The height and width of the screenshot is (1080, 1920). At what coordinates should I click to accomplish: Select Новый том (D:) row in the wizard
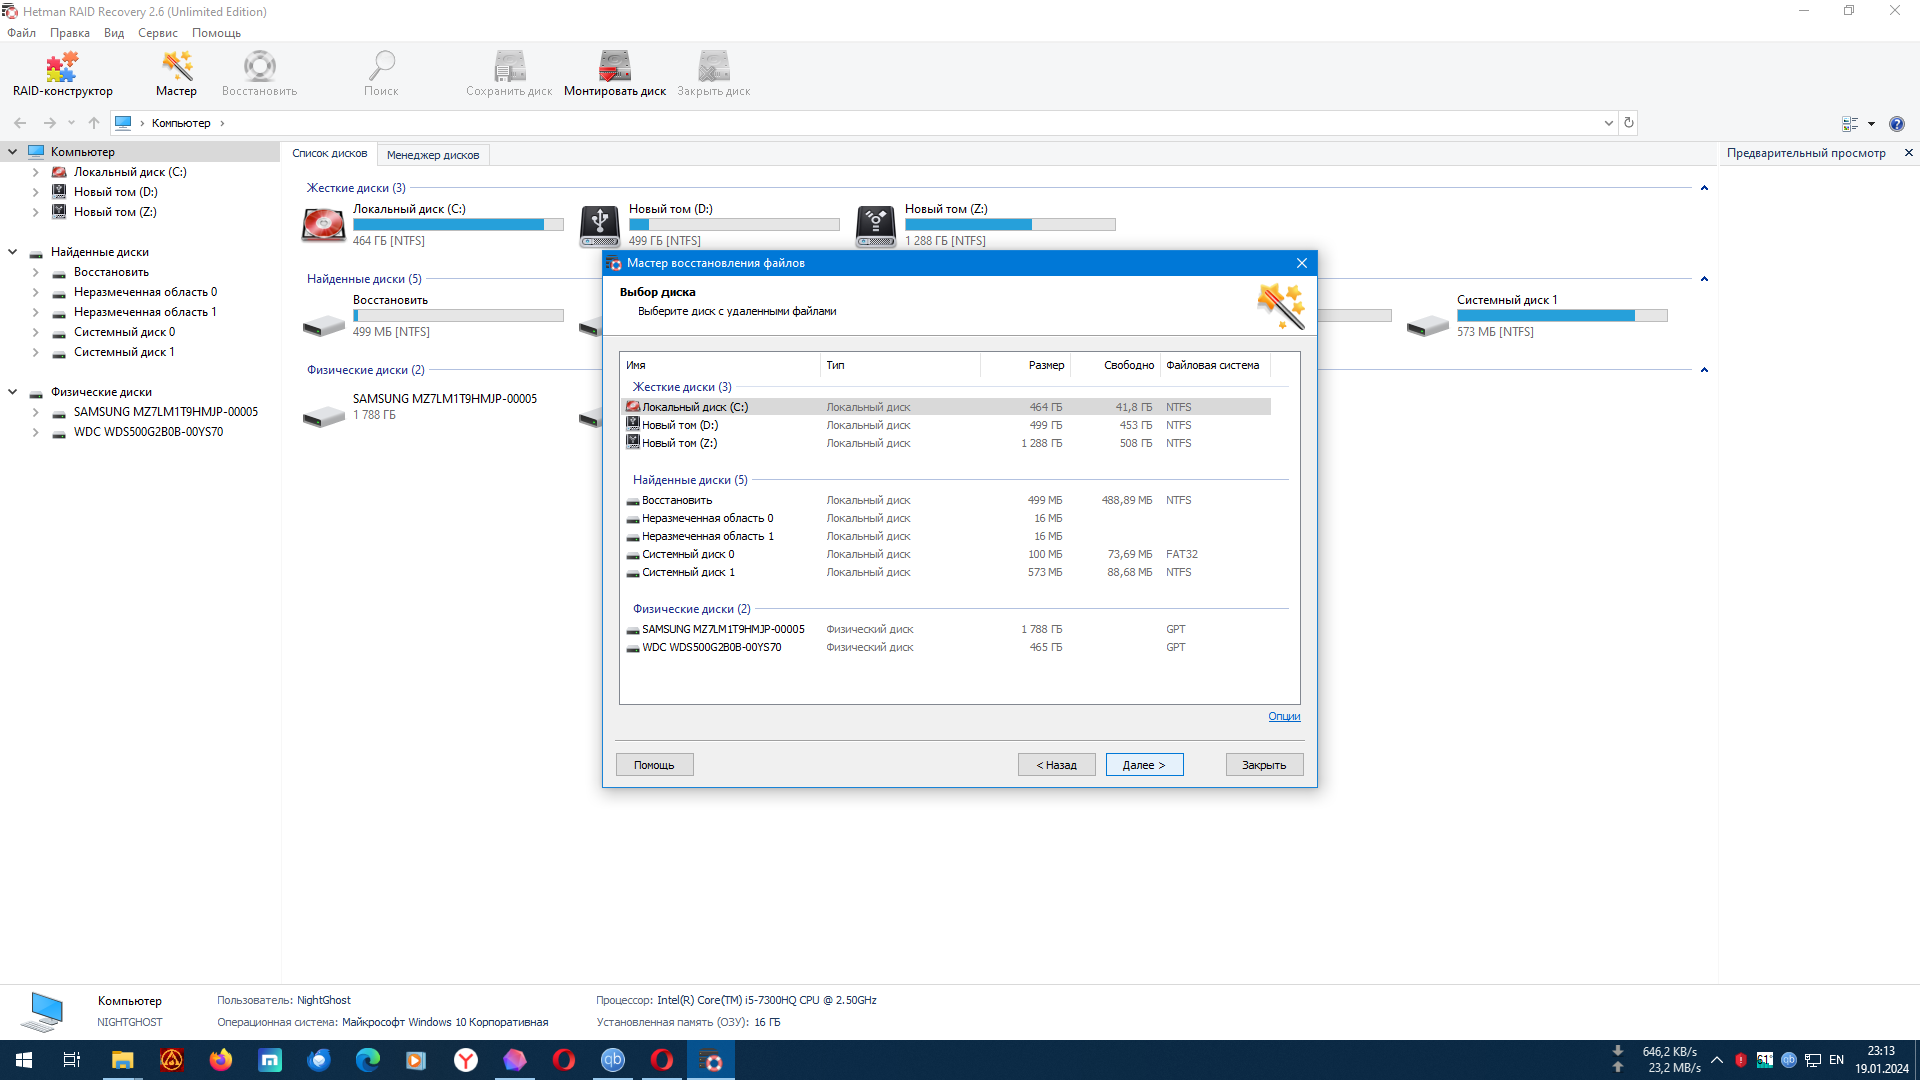946,425
